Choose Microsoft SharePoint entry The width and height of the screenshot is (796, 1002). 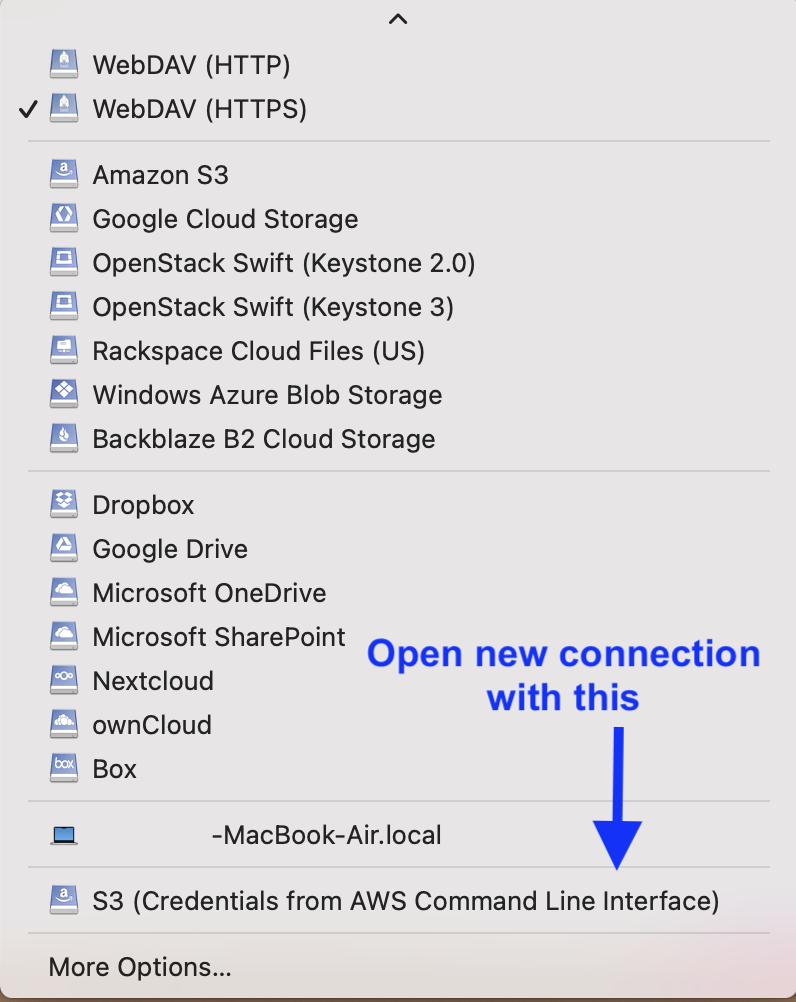[219, 637]
